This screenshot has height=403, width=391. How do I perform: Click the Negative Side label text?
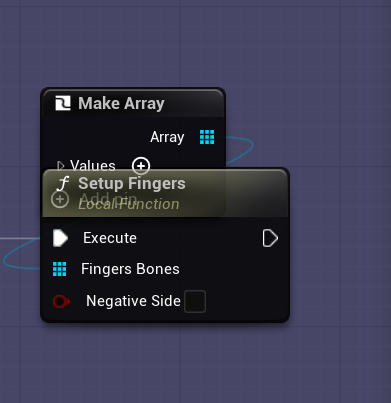(x=133, y=301)
